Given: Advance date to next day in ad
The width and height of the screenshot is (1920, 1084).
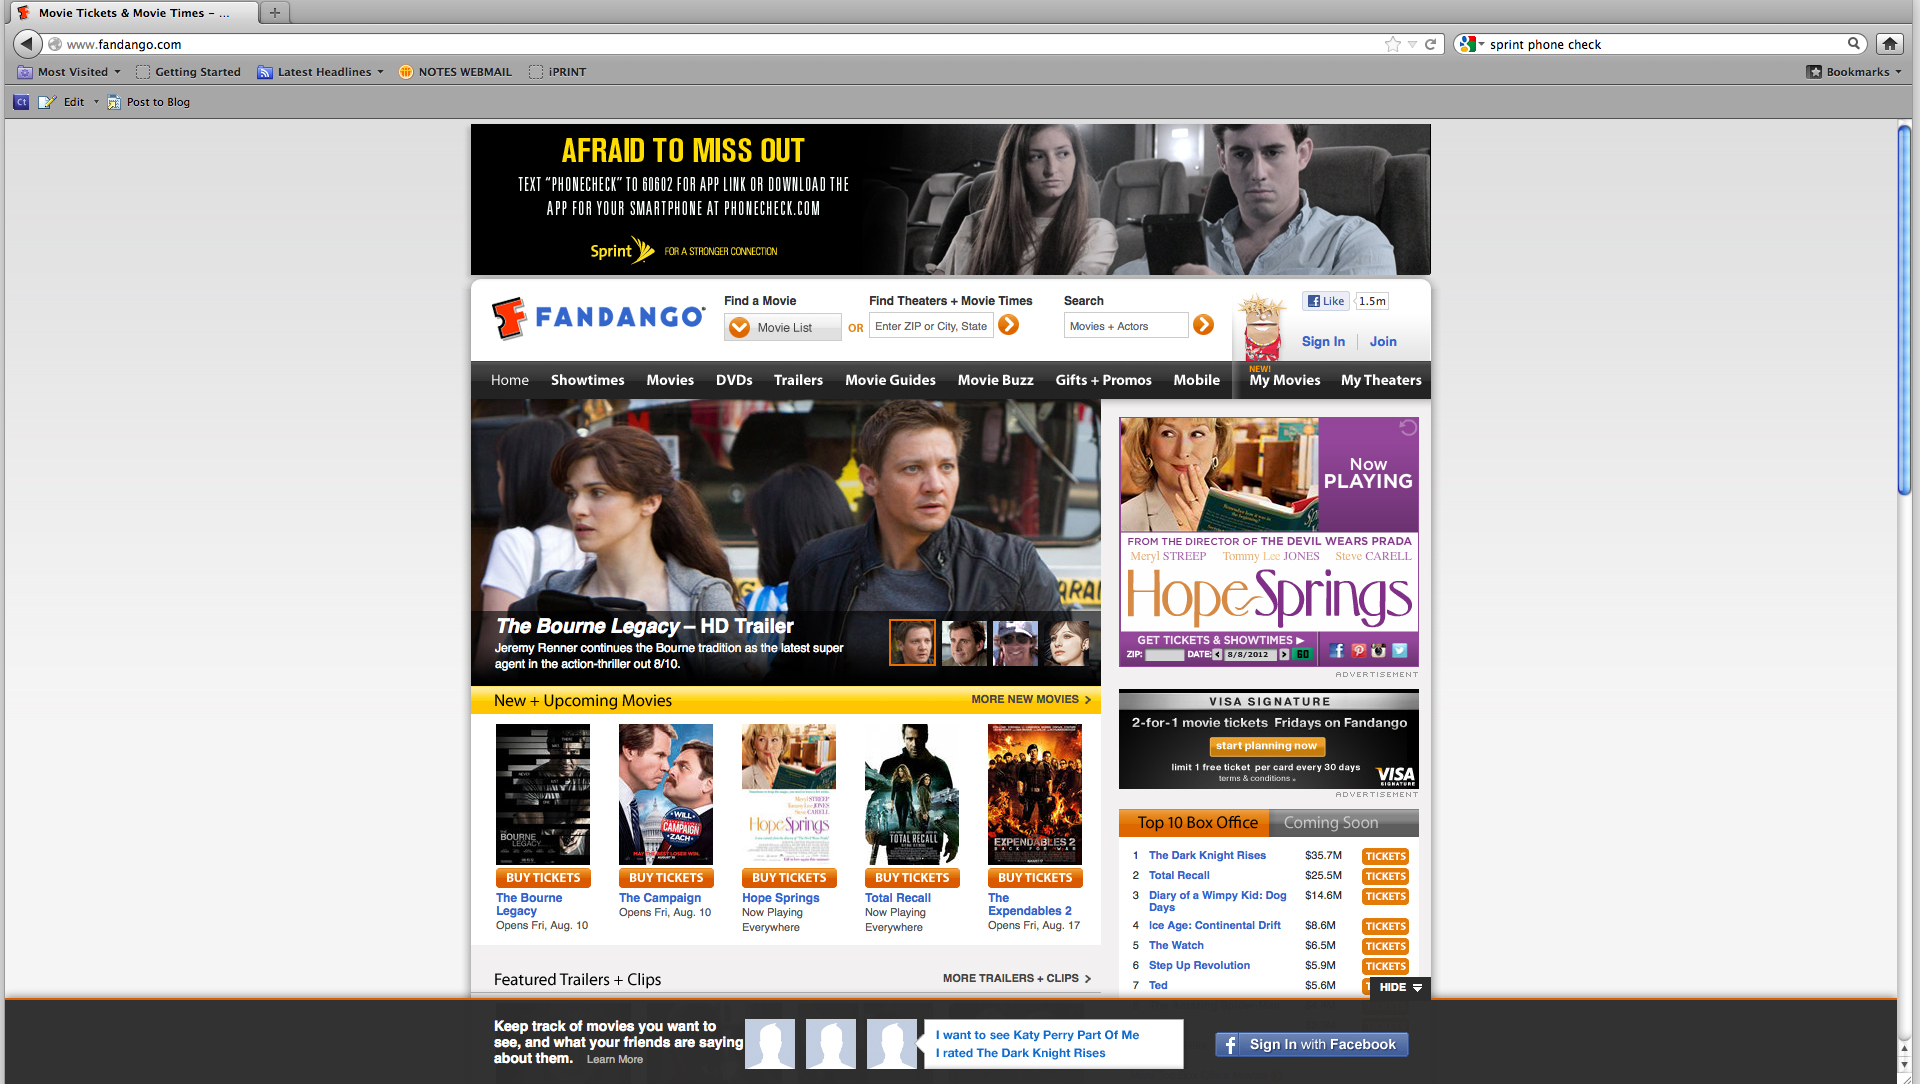Looking at the screenshot, I should pyautogui.click(x=1284, y=655).
